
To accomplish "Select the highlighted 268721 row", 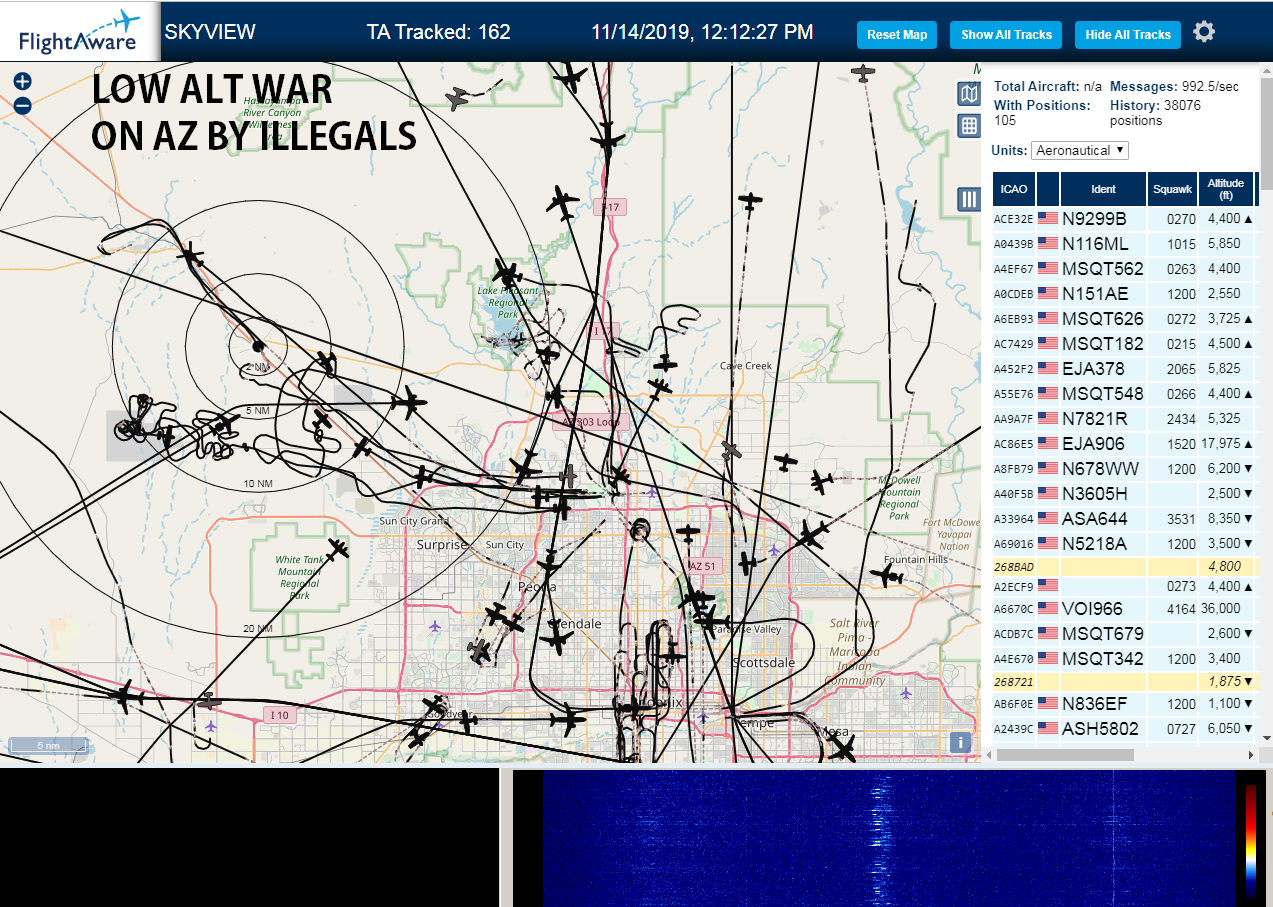I will 1124,681.
